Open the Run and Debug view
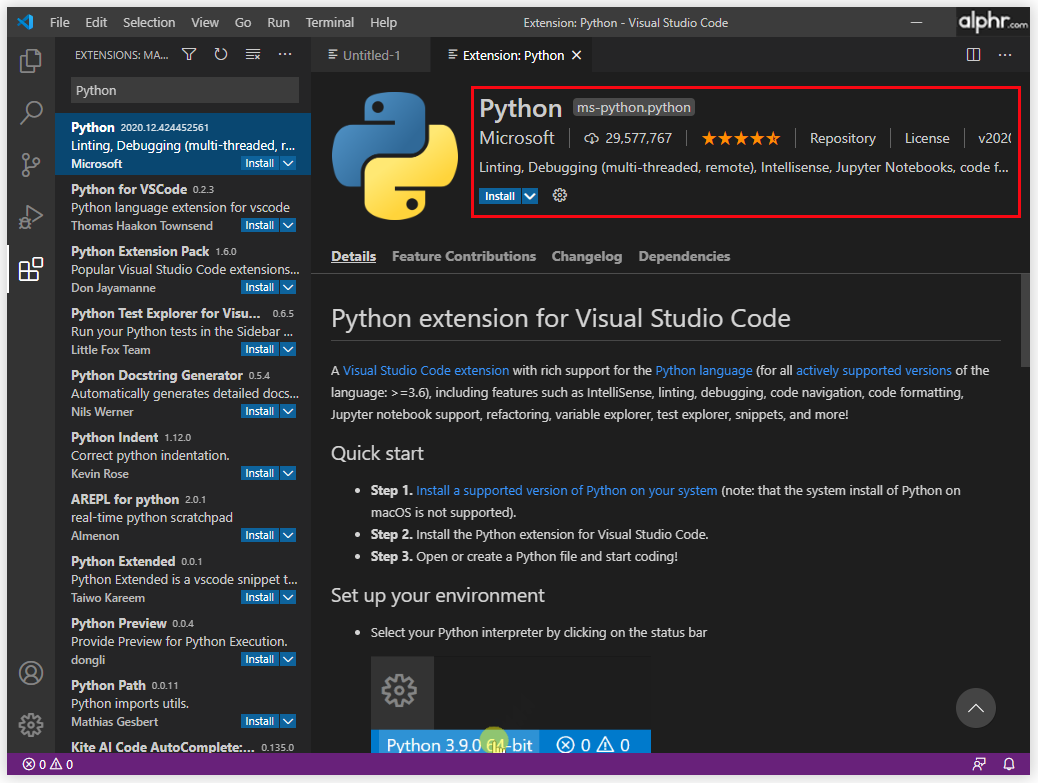1038x783 pixels. tap(30, 216)
